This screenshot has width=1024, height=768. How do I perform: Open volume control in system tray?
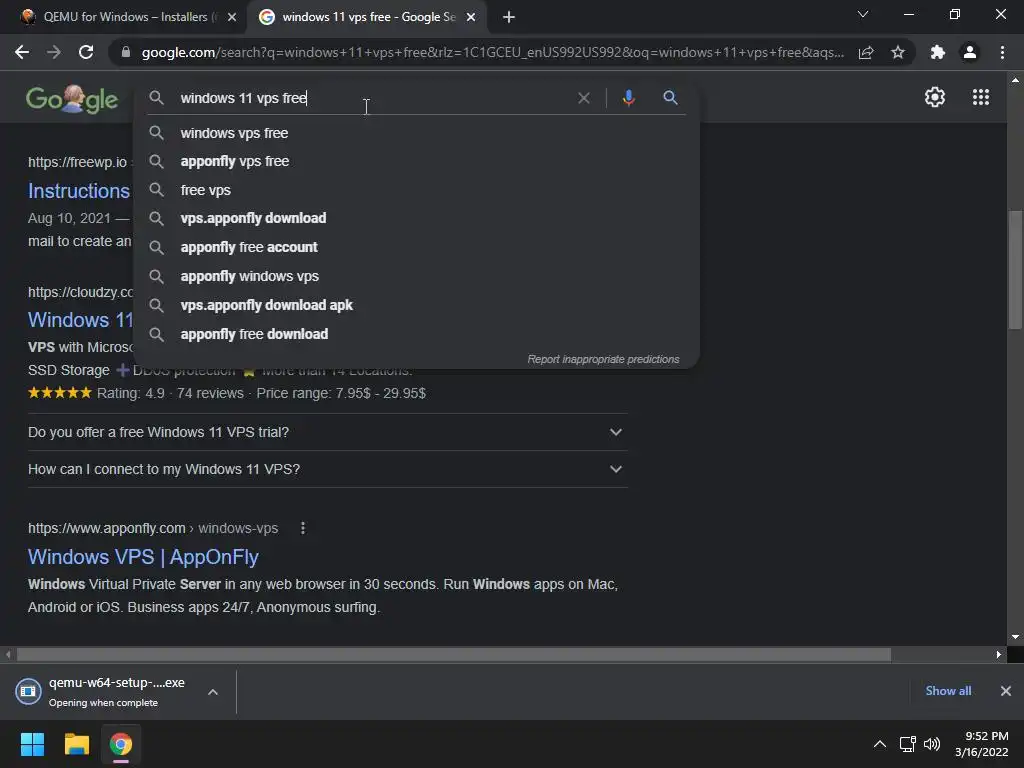932,744
